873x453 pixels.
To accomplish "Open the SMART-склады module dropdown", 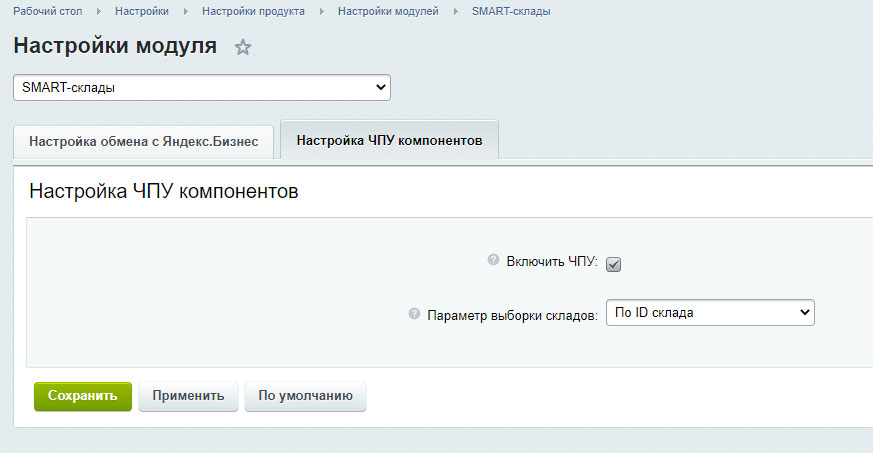I will click(202, 88).
